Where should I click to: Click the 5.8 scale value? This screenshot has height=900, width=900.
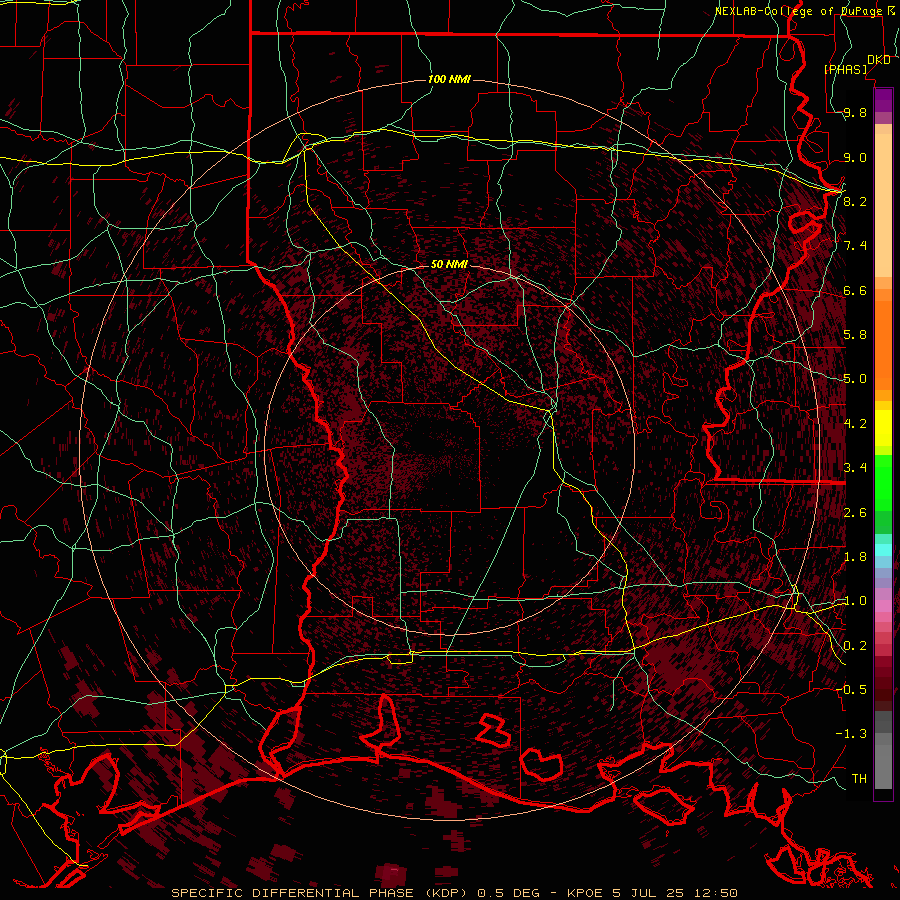855,335
